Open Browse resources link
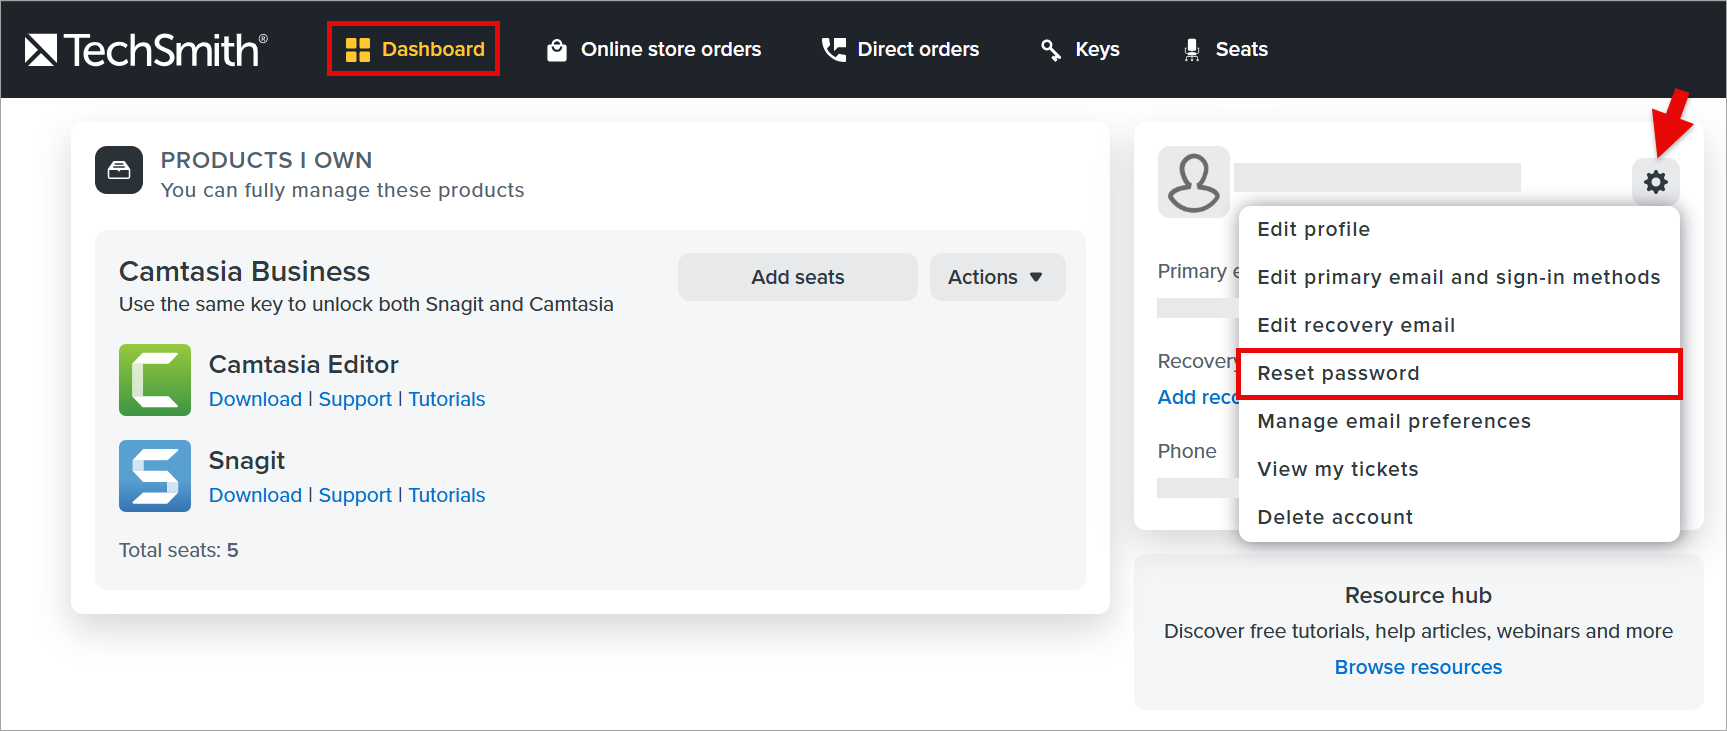Screen dimensions: 1727x731 click(x=1418, y=667)
